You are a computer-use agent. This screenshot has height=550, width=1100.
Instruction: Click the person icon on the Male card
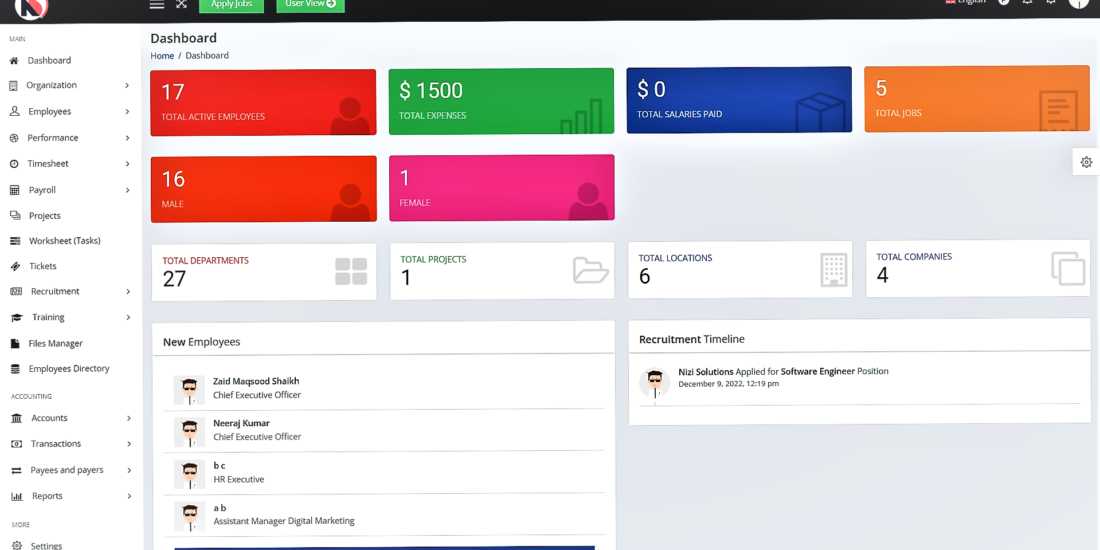(x=350, y=203)
